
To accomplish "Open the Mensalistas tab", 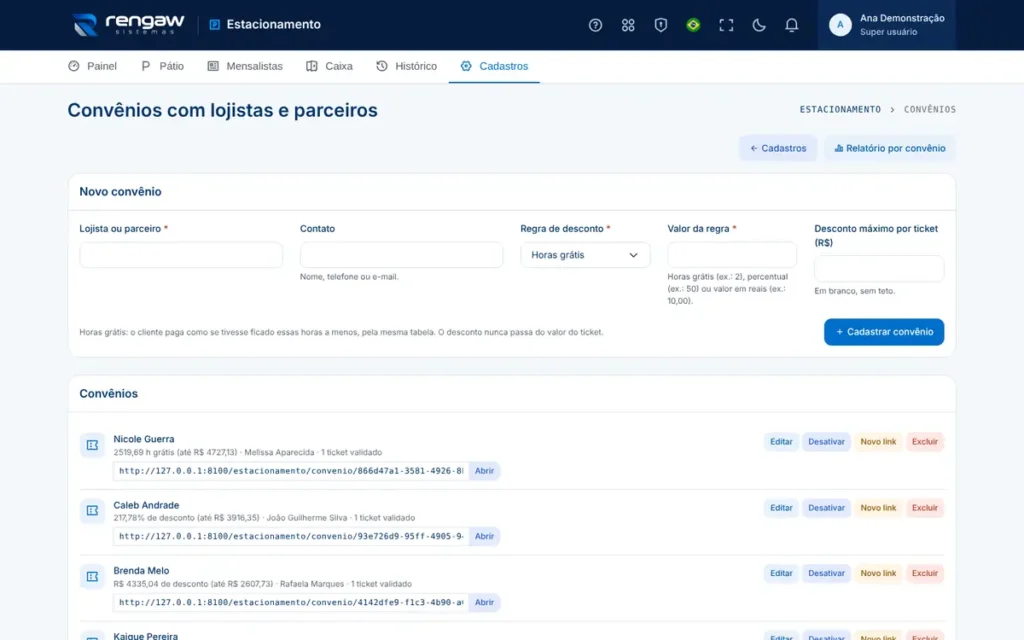I will [x=245, y=66].
